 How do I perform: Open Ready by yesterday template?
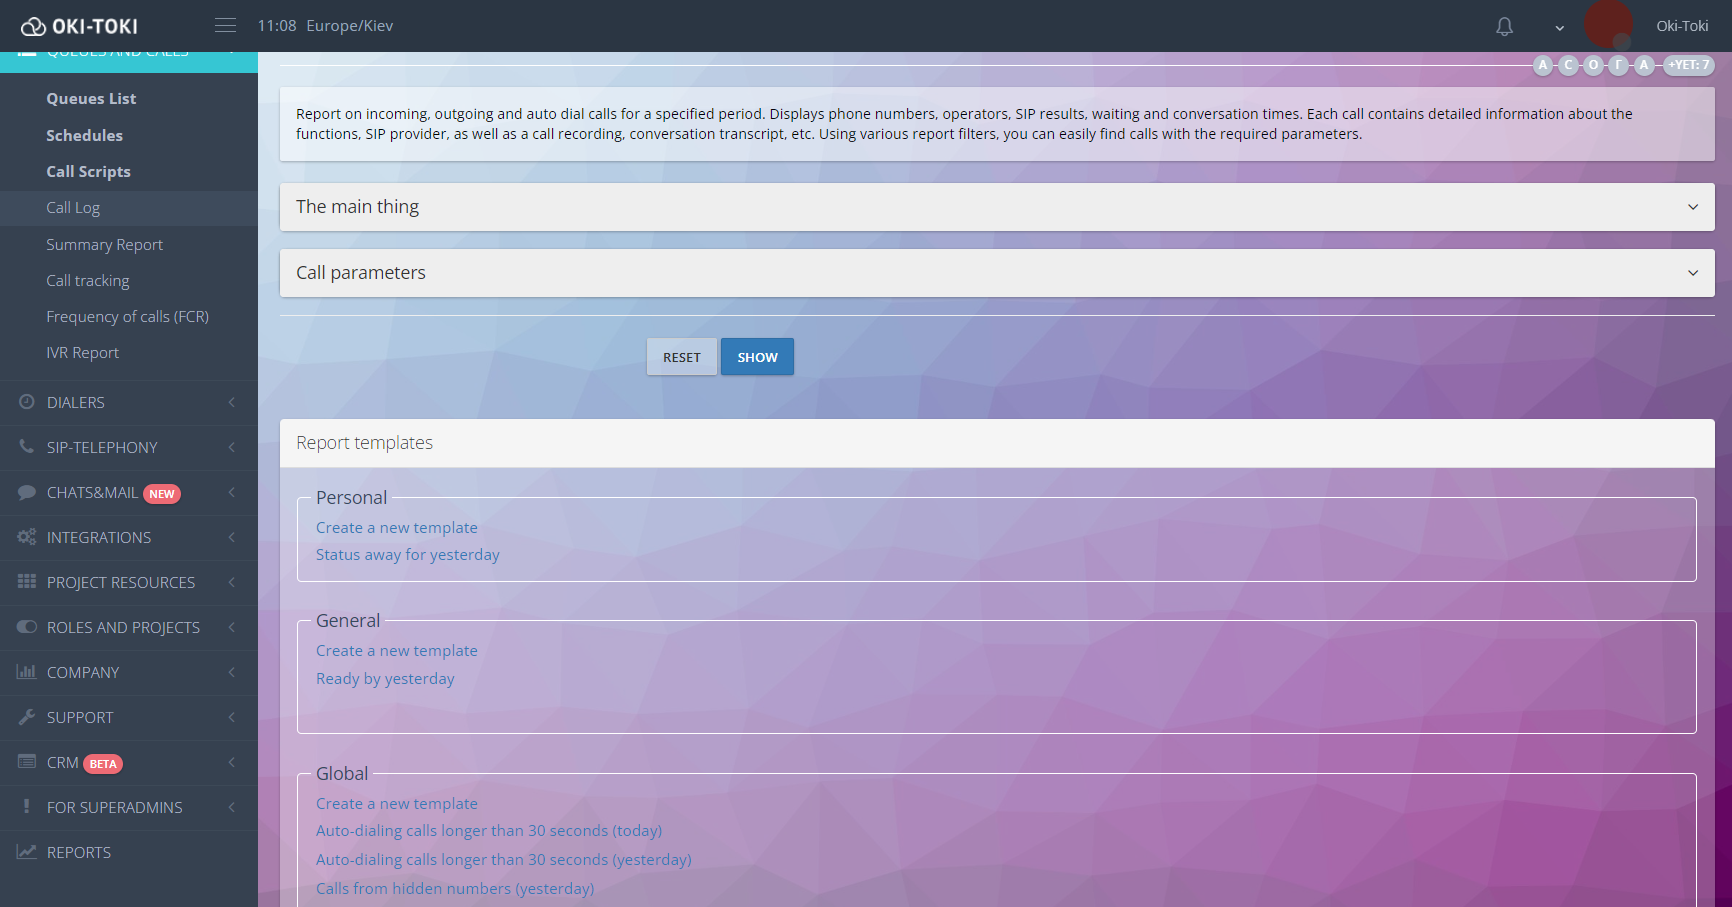tap(385, 679)
